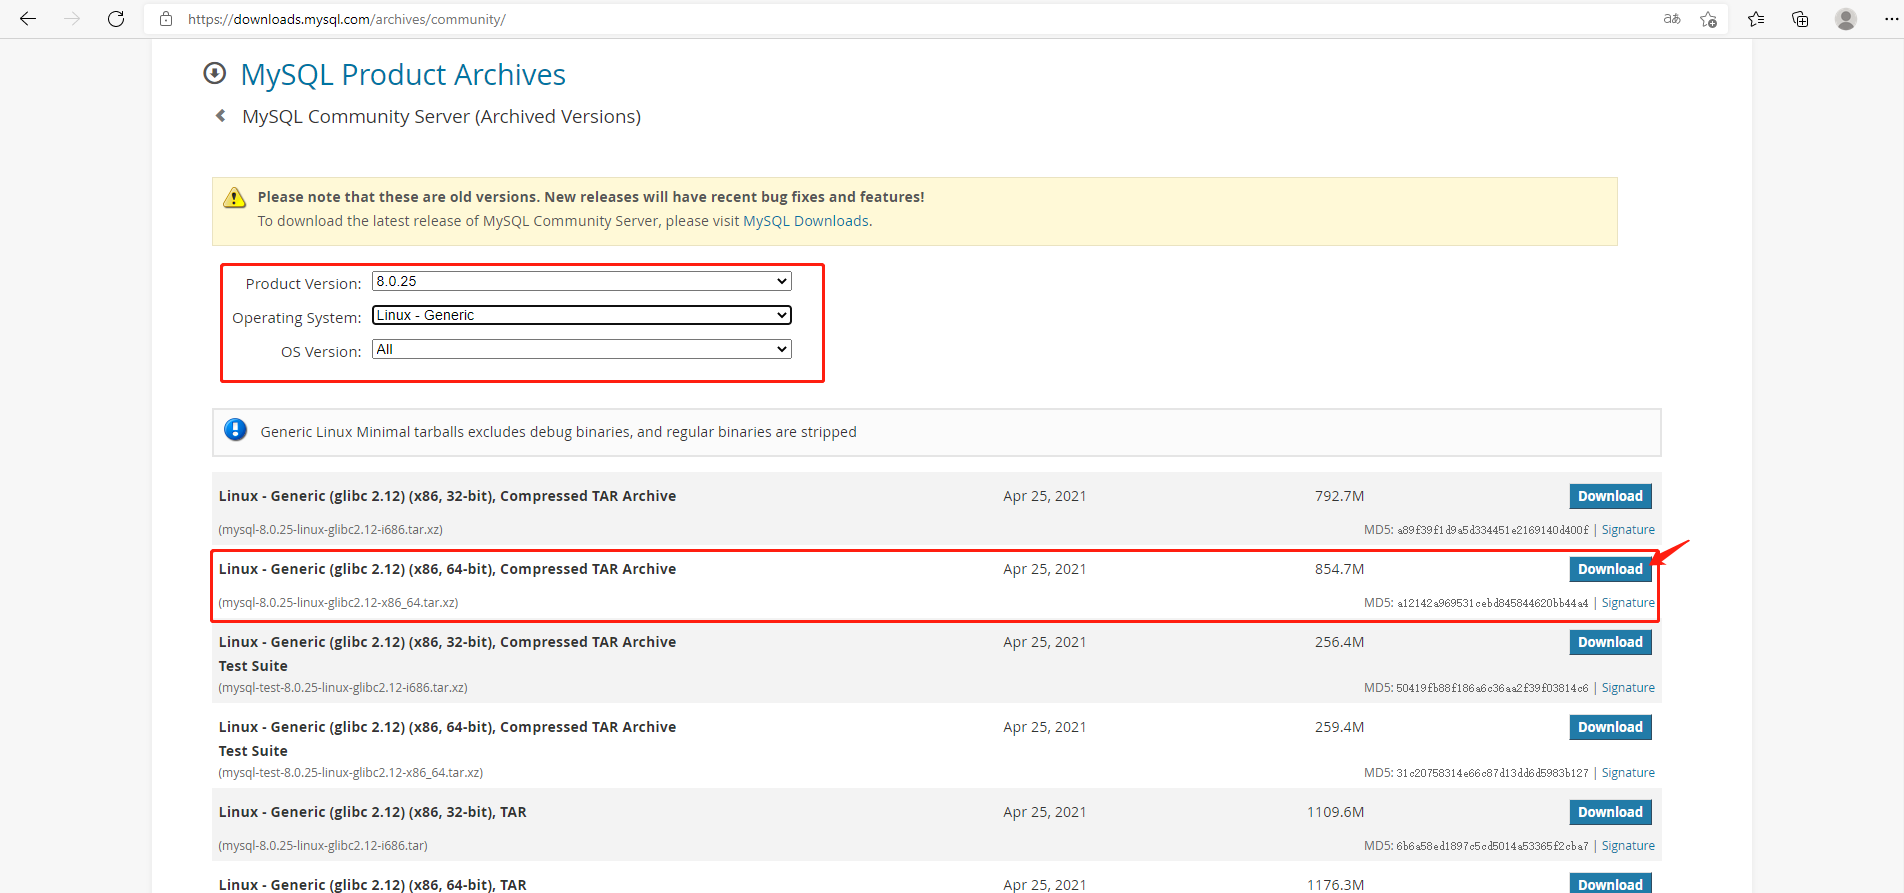This screenshot has height=893, width=1904.
Task: Click the 792.7M file size
Action: point(1339,496)
